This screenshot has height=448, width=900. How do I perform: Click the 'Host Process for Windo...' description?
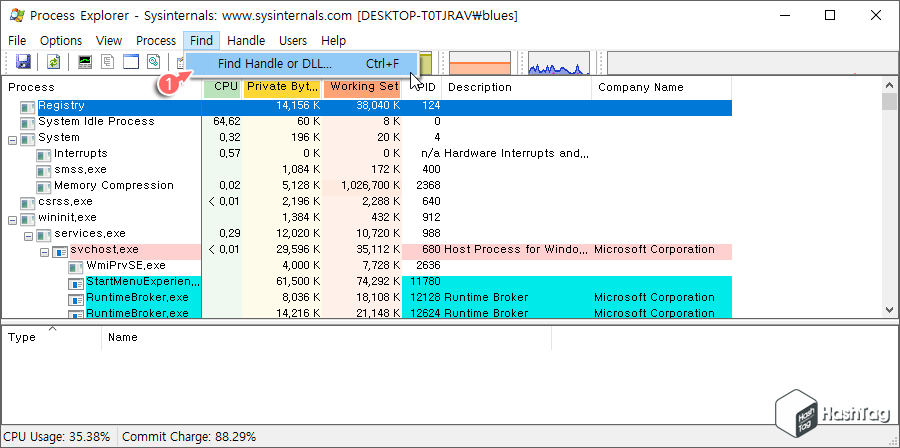[517, 250]
